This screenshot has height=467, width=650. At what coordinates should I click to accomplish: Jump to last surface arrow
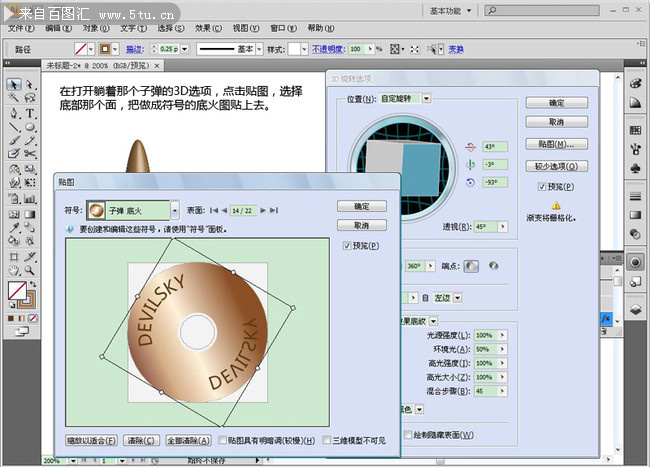tap(275, 210)
